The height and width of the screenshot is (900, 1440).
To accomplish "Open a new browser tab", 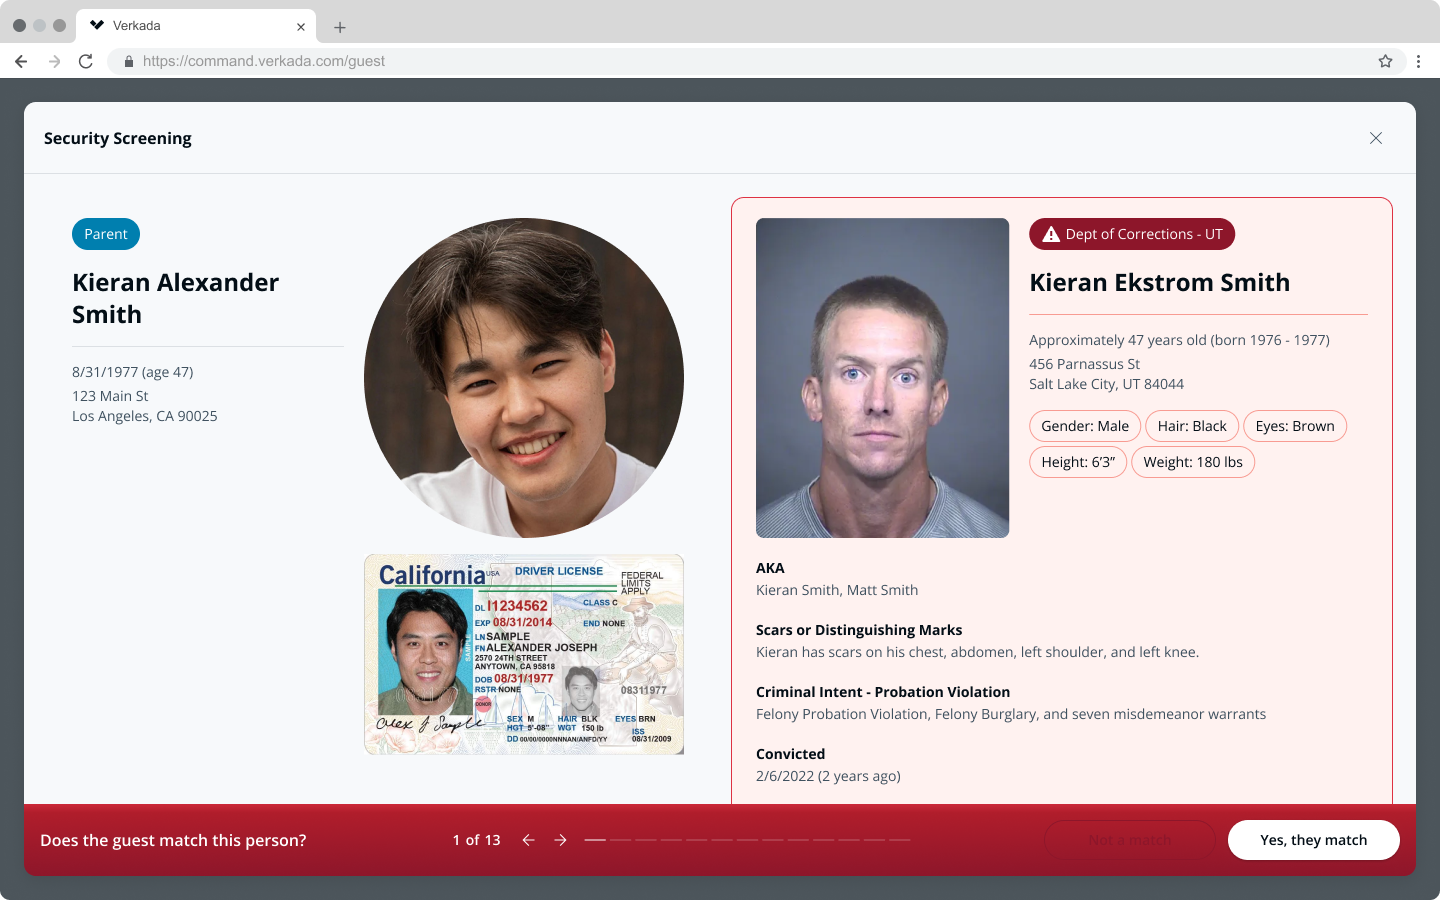I will [x=340, y=27].
